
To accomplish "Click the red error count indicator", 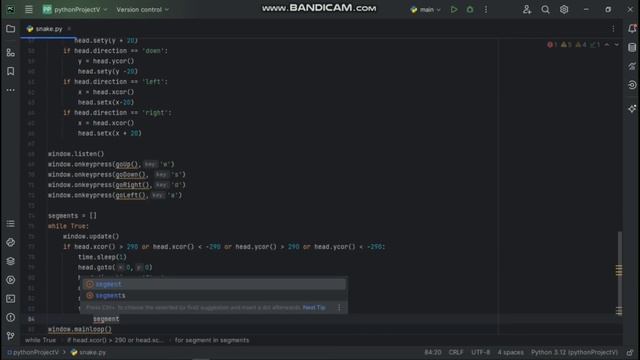I will pyautogui.click(x=552, y=44).
